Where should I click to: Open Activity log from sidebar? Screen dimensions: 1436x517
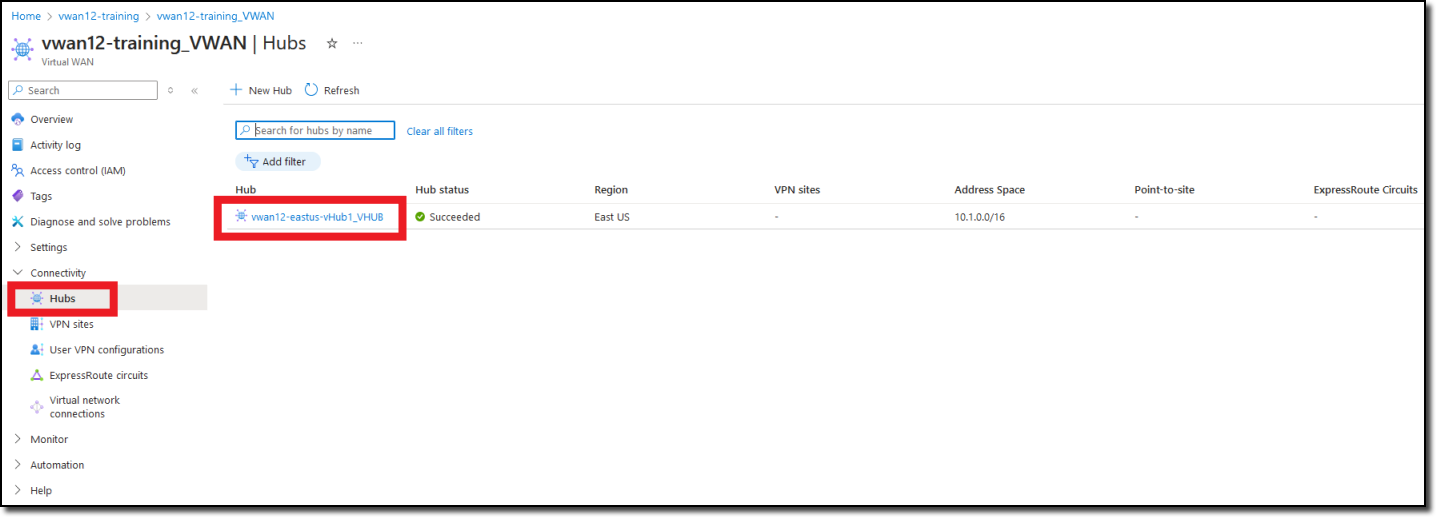tap(55, 145)
